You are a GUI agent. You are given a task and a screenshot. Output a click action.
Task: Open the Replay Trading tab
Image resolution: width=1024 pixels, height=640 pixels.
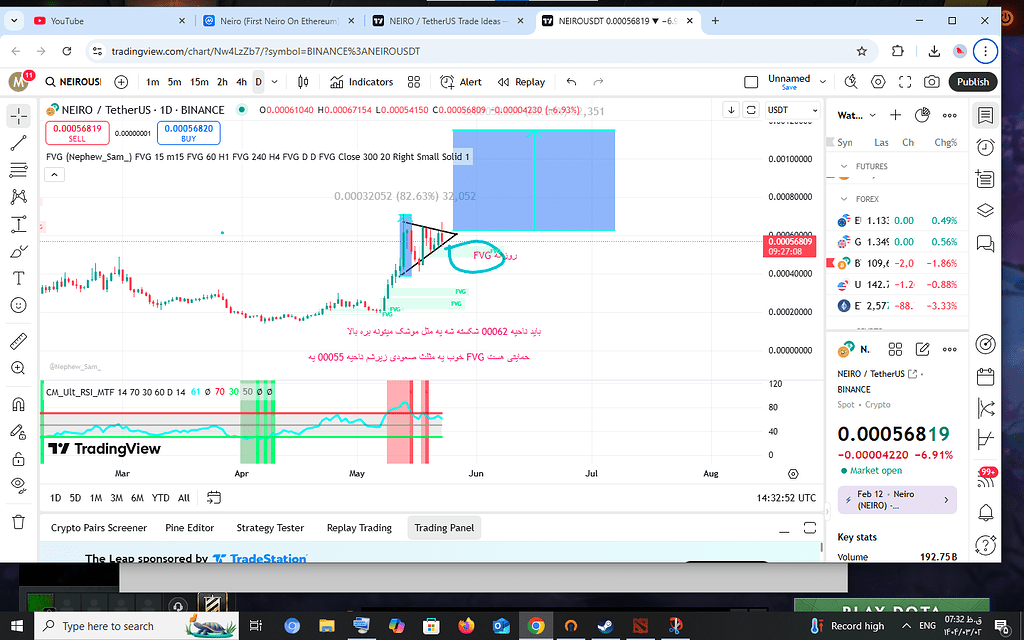[359, 528]
